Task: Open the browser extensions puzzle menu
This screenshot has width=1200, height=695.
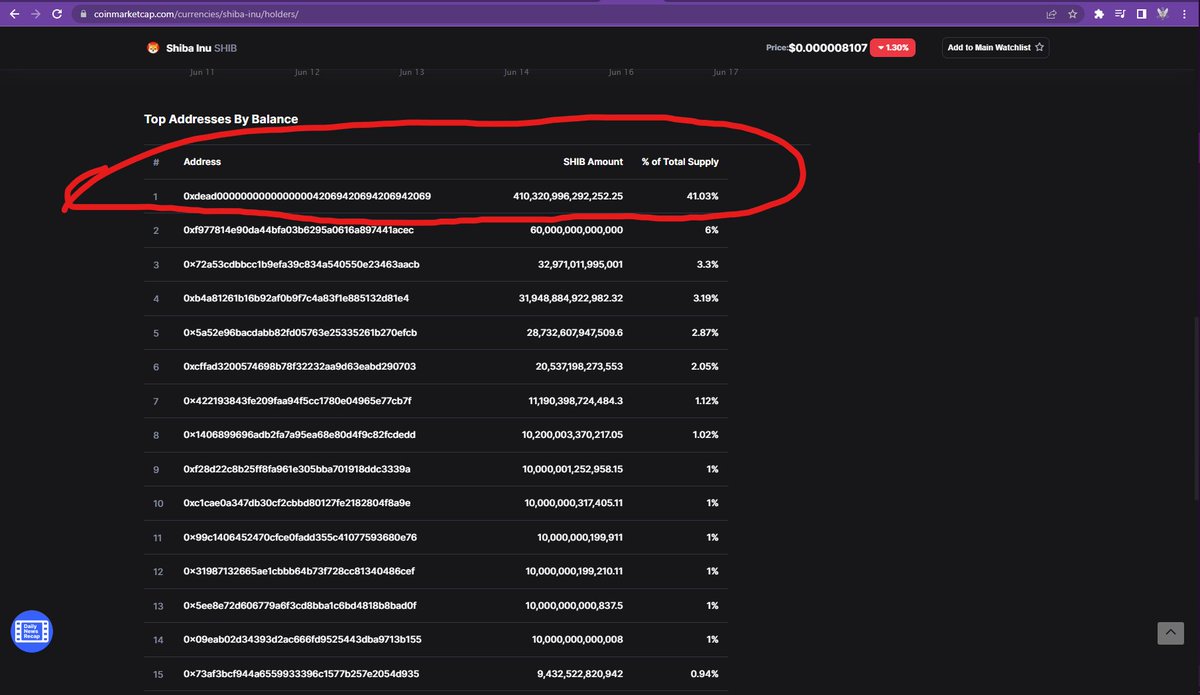Action: pyautogui.click(x=1100, y=14)
